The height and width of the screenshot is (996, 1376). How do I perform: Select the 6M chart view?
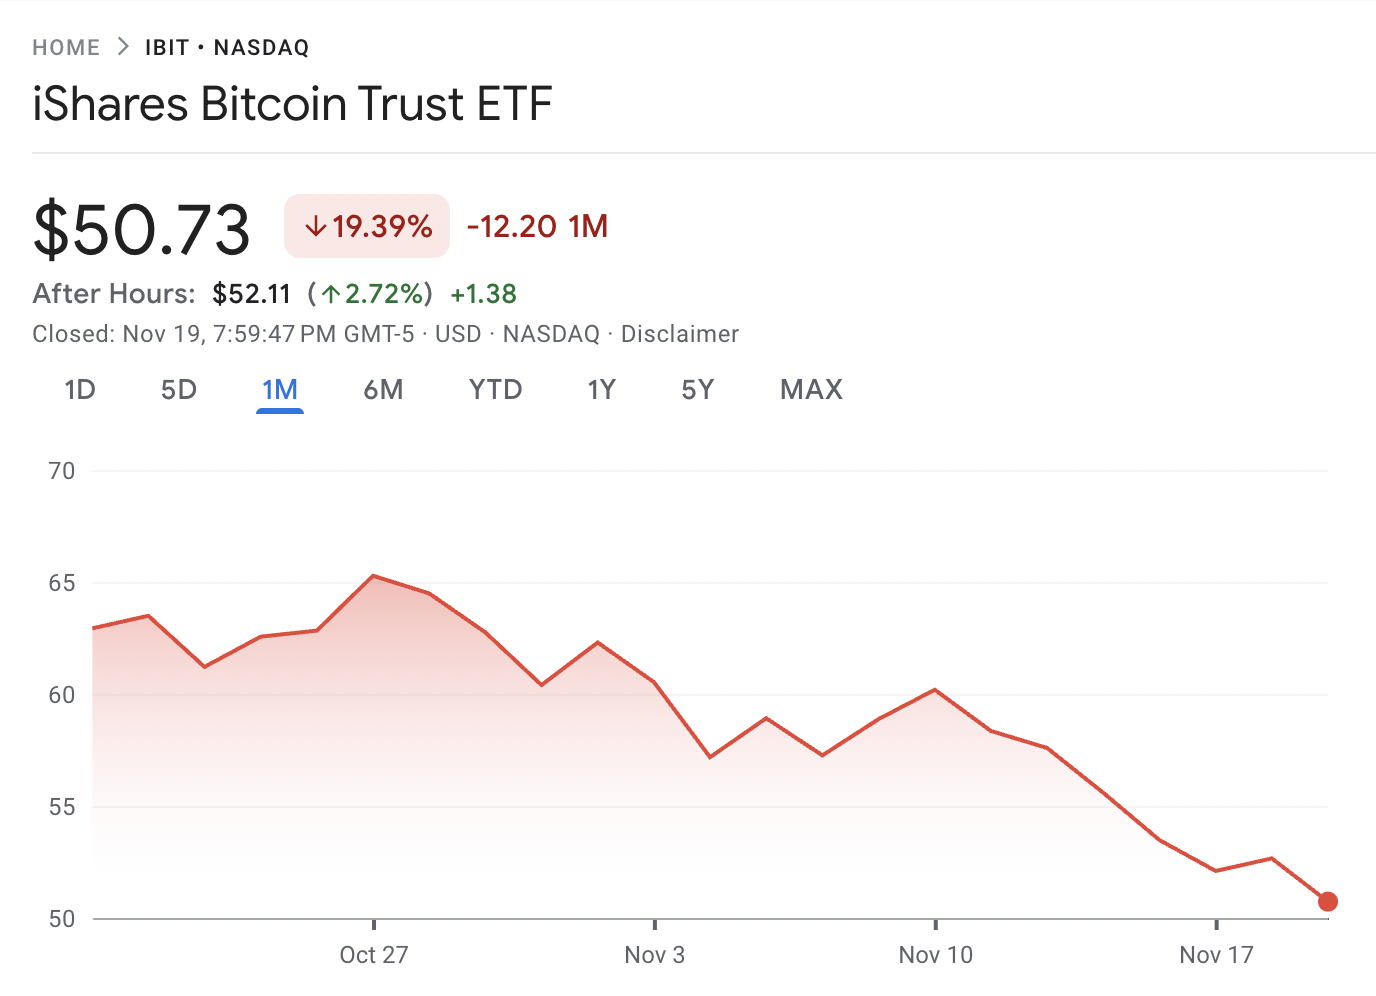tap(383, 390)
